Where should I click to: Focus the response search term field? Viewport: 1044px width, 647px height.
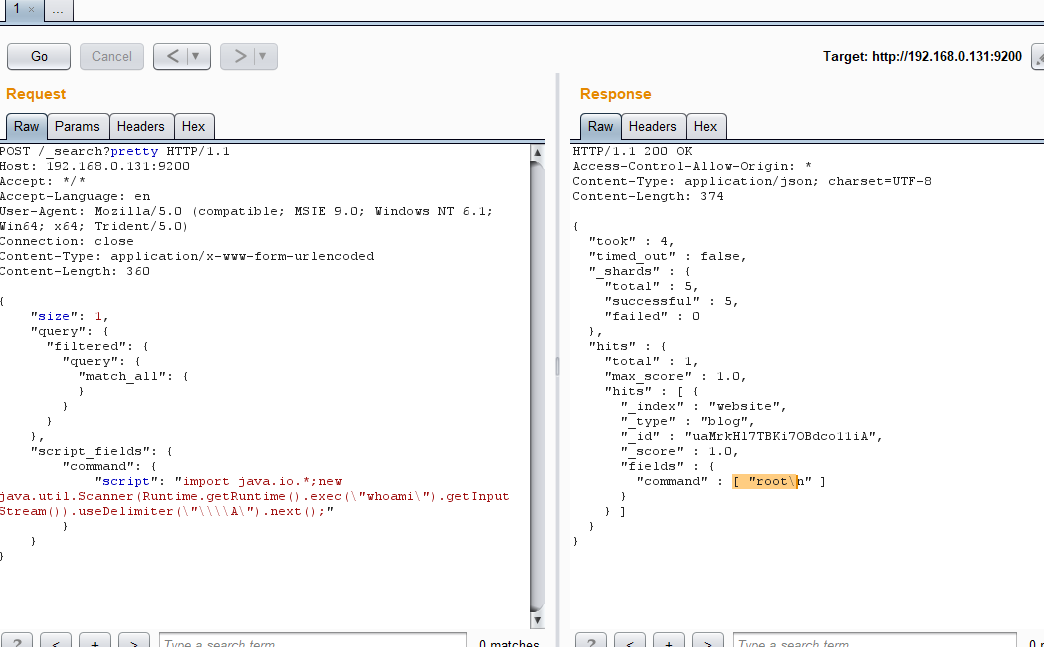pyautogui.click(x=875, y=640)
